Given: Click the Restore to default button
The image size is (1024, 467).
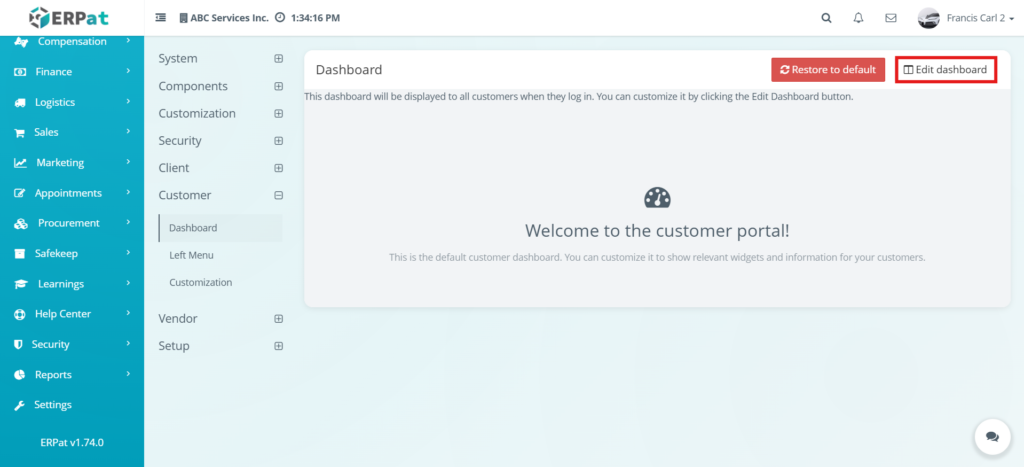Looking at the screenshot, I should click(x=827, y=70).
